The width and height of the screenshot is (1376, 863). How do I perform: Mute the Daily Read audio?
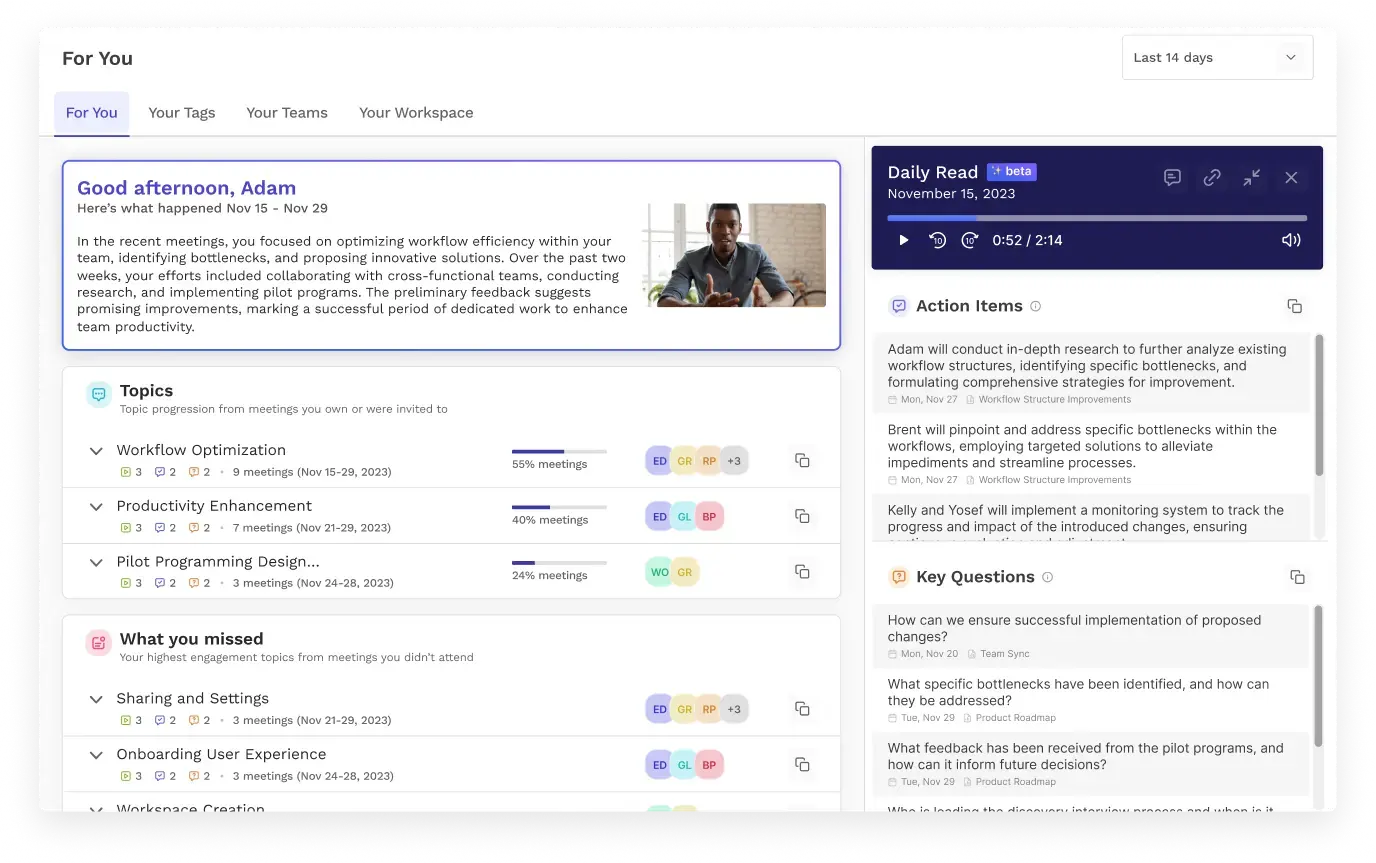point(1291,240)
